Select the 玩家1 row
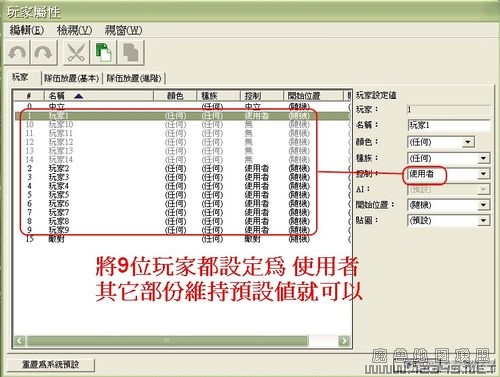 point(182,116)
